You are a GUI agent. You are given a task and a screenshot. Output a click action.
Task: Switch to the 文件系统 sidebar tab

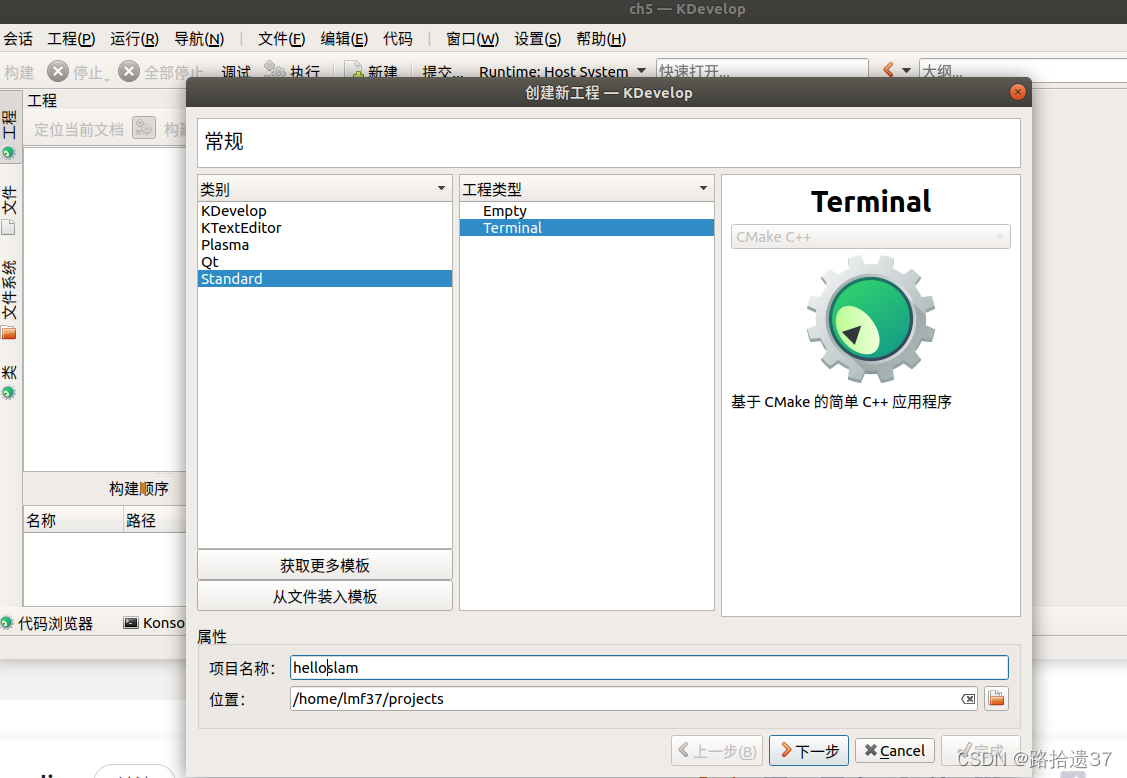pos(9,298)
